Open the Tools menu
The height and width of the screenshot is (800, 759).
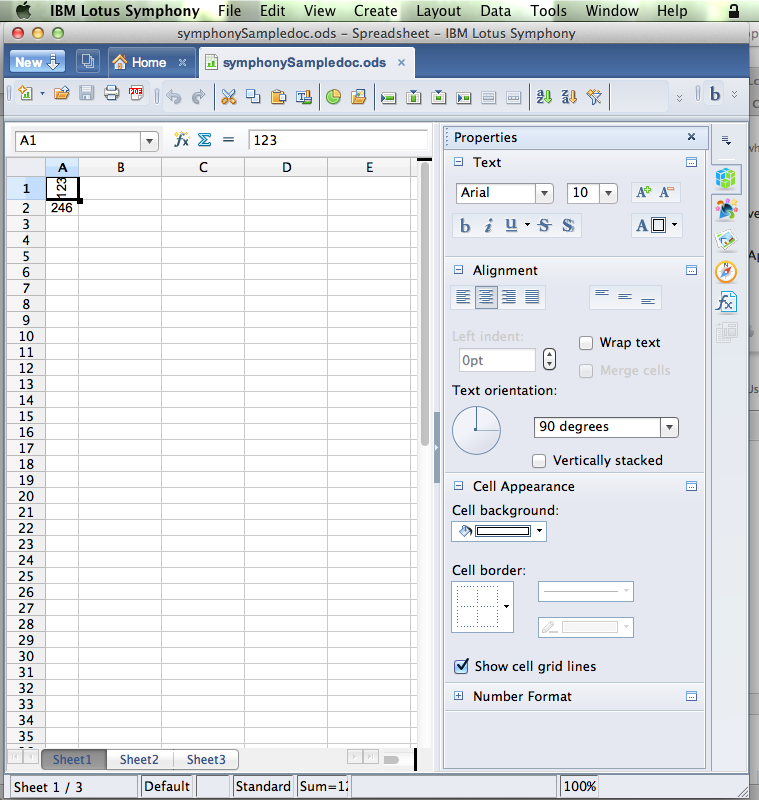(548, 11)
